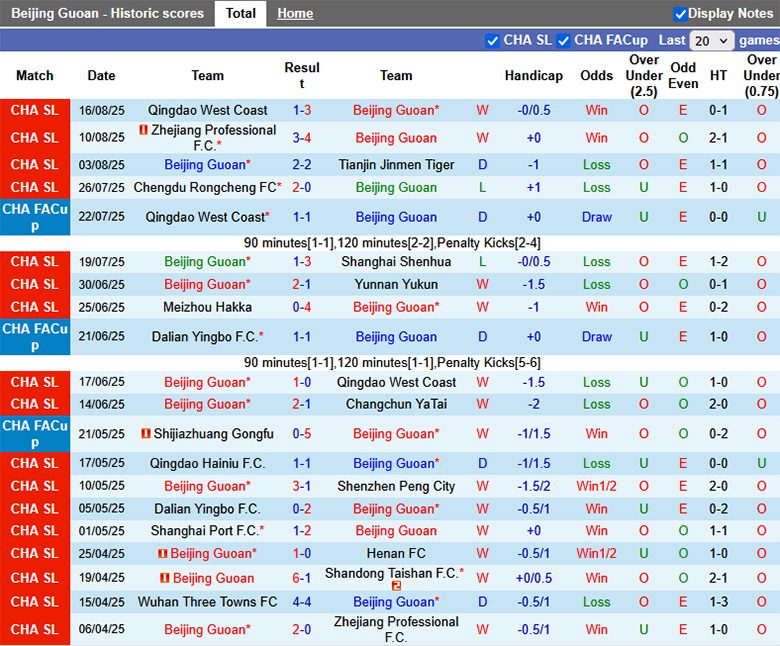Image resolution: width=780 pixels, height=646 pixels.
Task: Click the Odds column header
Action: click(596, 76)
